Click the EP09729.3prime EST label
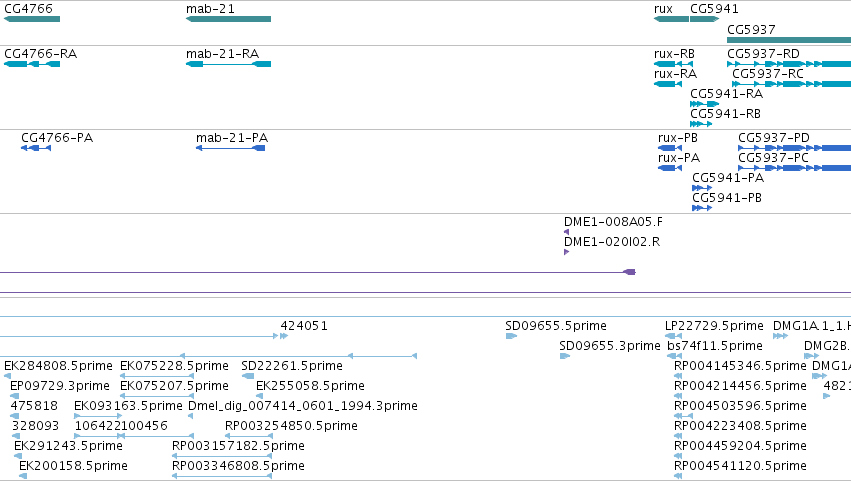Image resolution: width=851 pixels, height=481 pixels. click(x=60, y=386)
